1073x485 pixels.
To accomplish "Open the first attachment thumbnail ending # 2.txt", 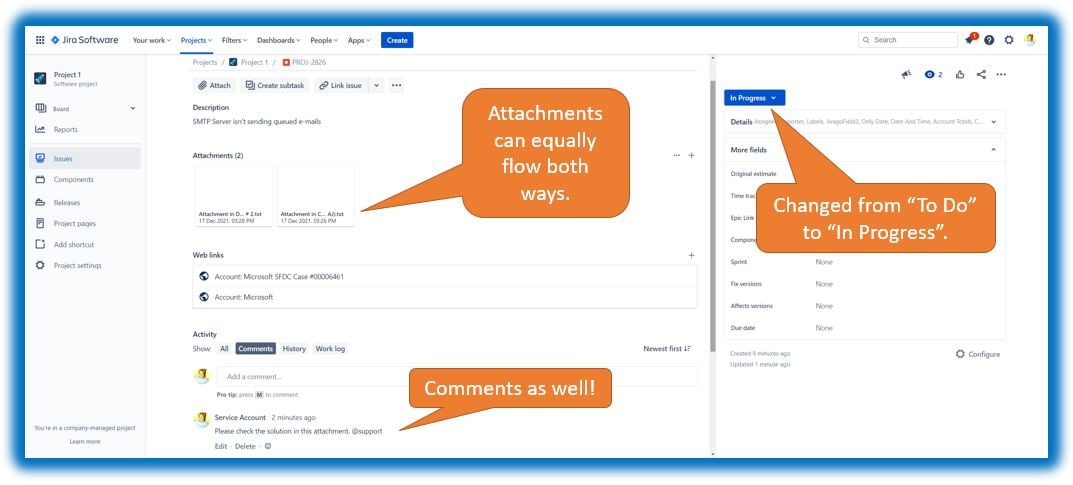I will tap(233, 195).
